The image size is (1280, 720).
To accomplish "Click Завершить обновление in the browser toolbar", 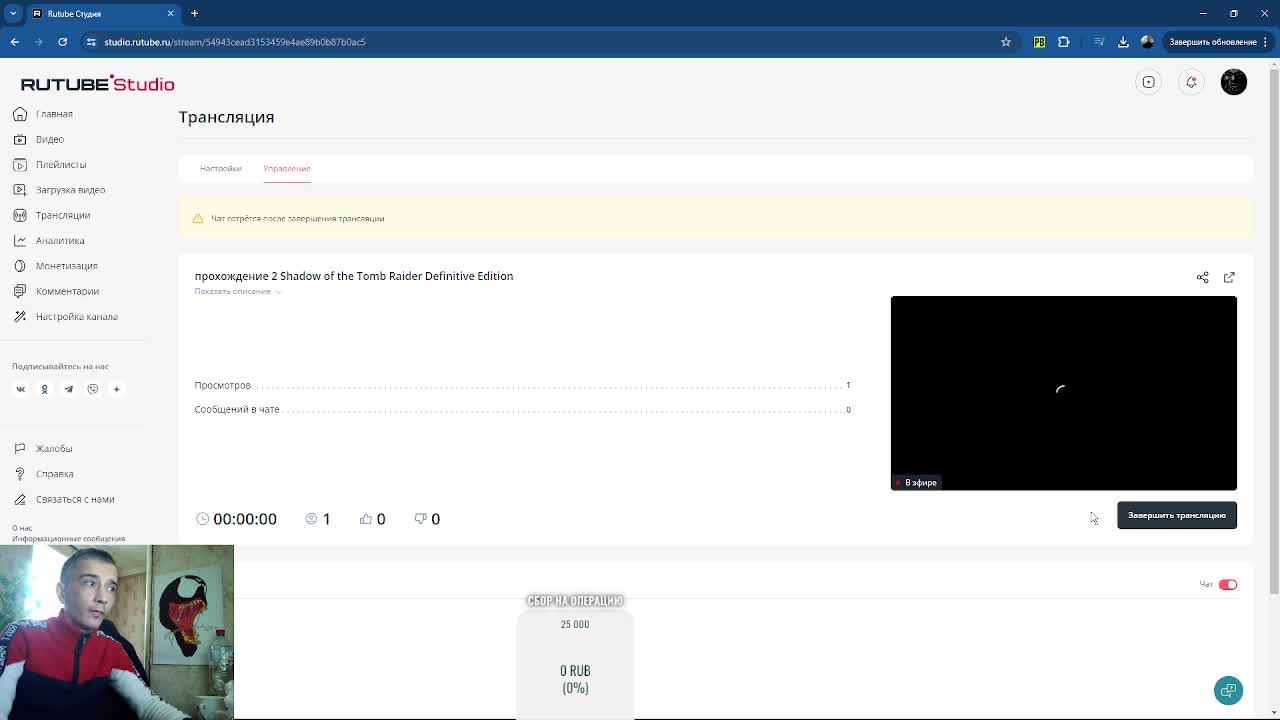I will [1213, 42].
